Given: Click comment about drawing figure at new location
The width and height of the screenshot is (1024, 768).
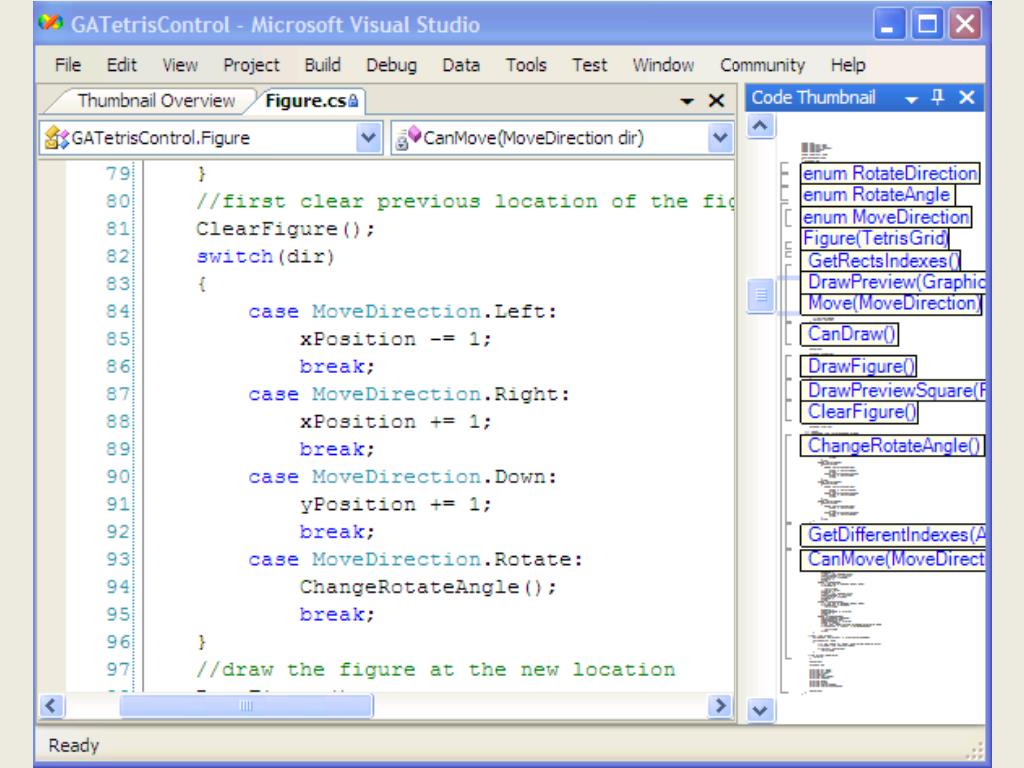Looking at the screenshot, I should click(436, 670).
